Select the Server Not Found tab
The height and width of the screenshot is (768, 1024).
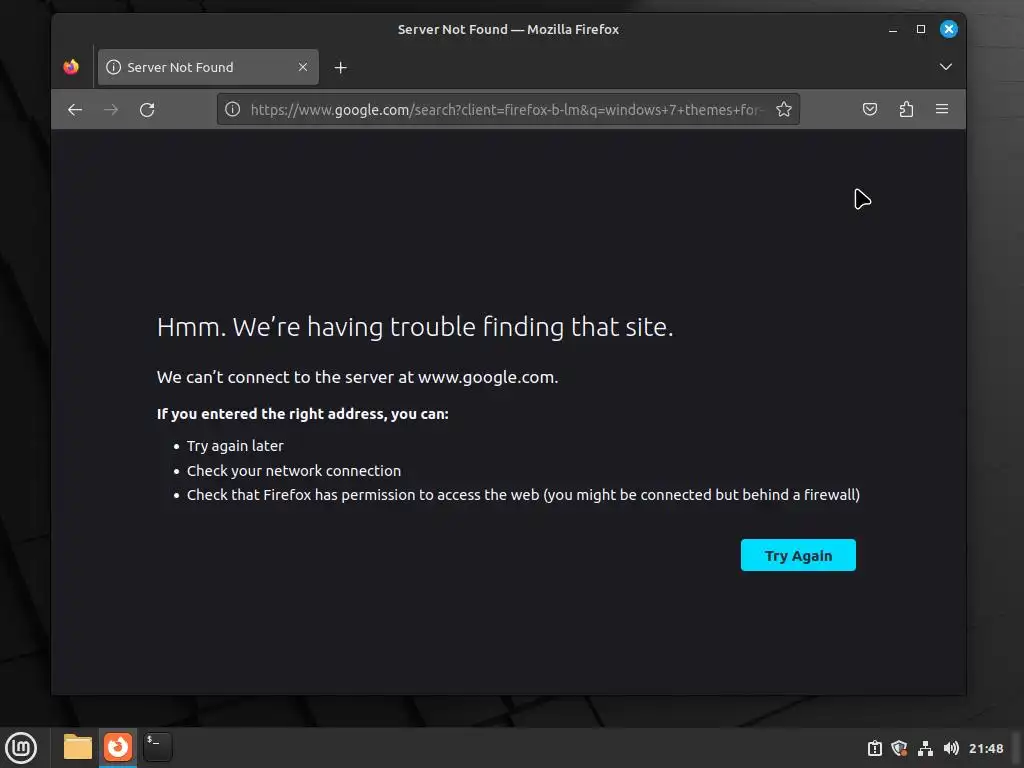click(x=208, y=67)
